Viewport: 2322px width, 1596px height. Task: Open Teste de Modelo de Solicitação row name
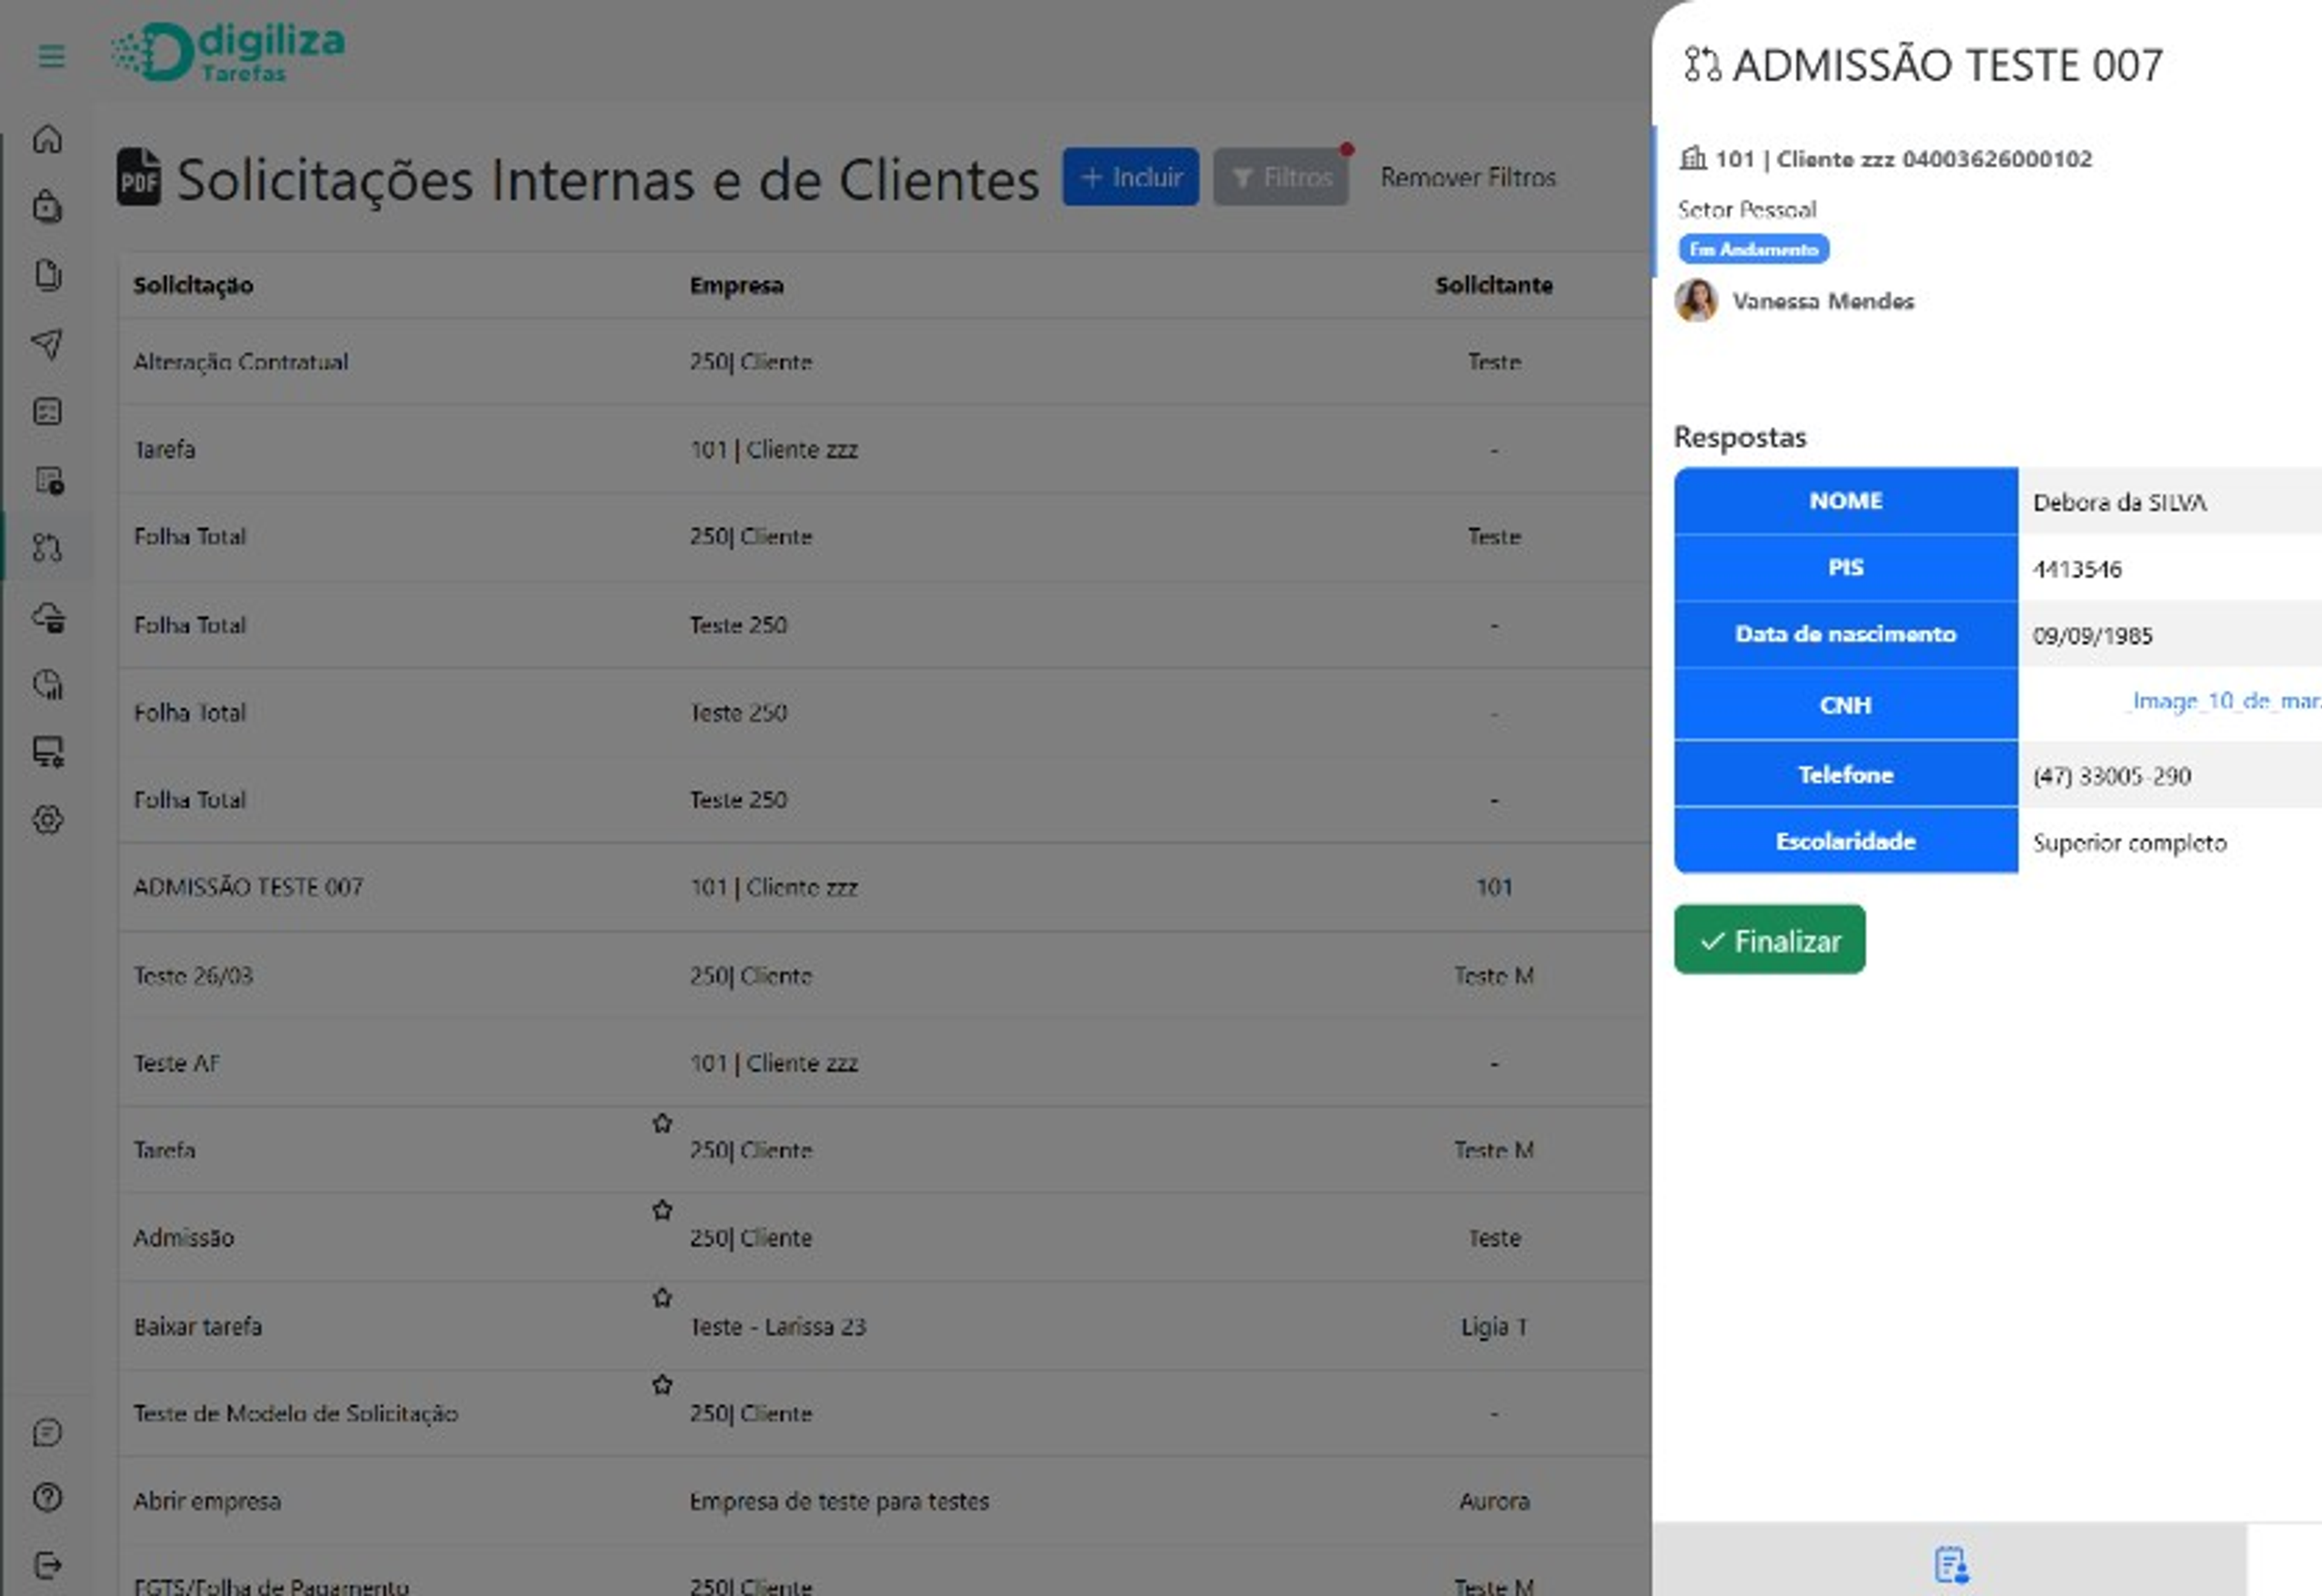click(296, 1413)
